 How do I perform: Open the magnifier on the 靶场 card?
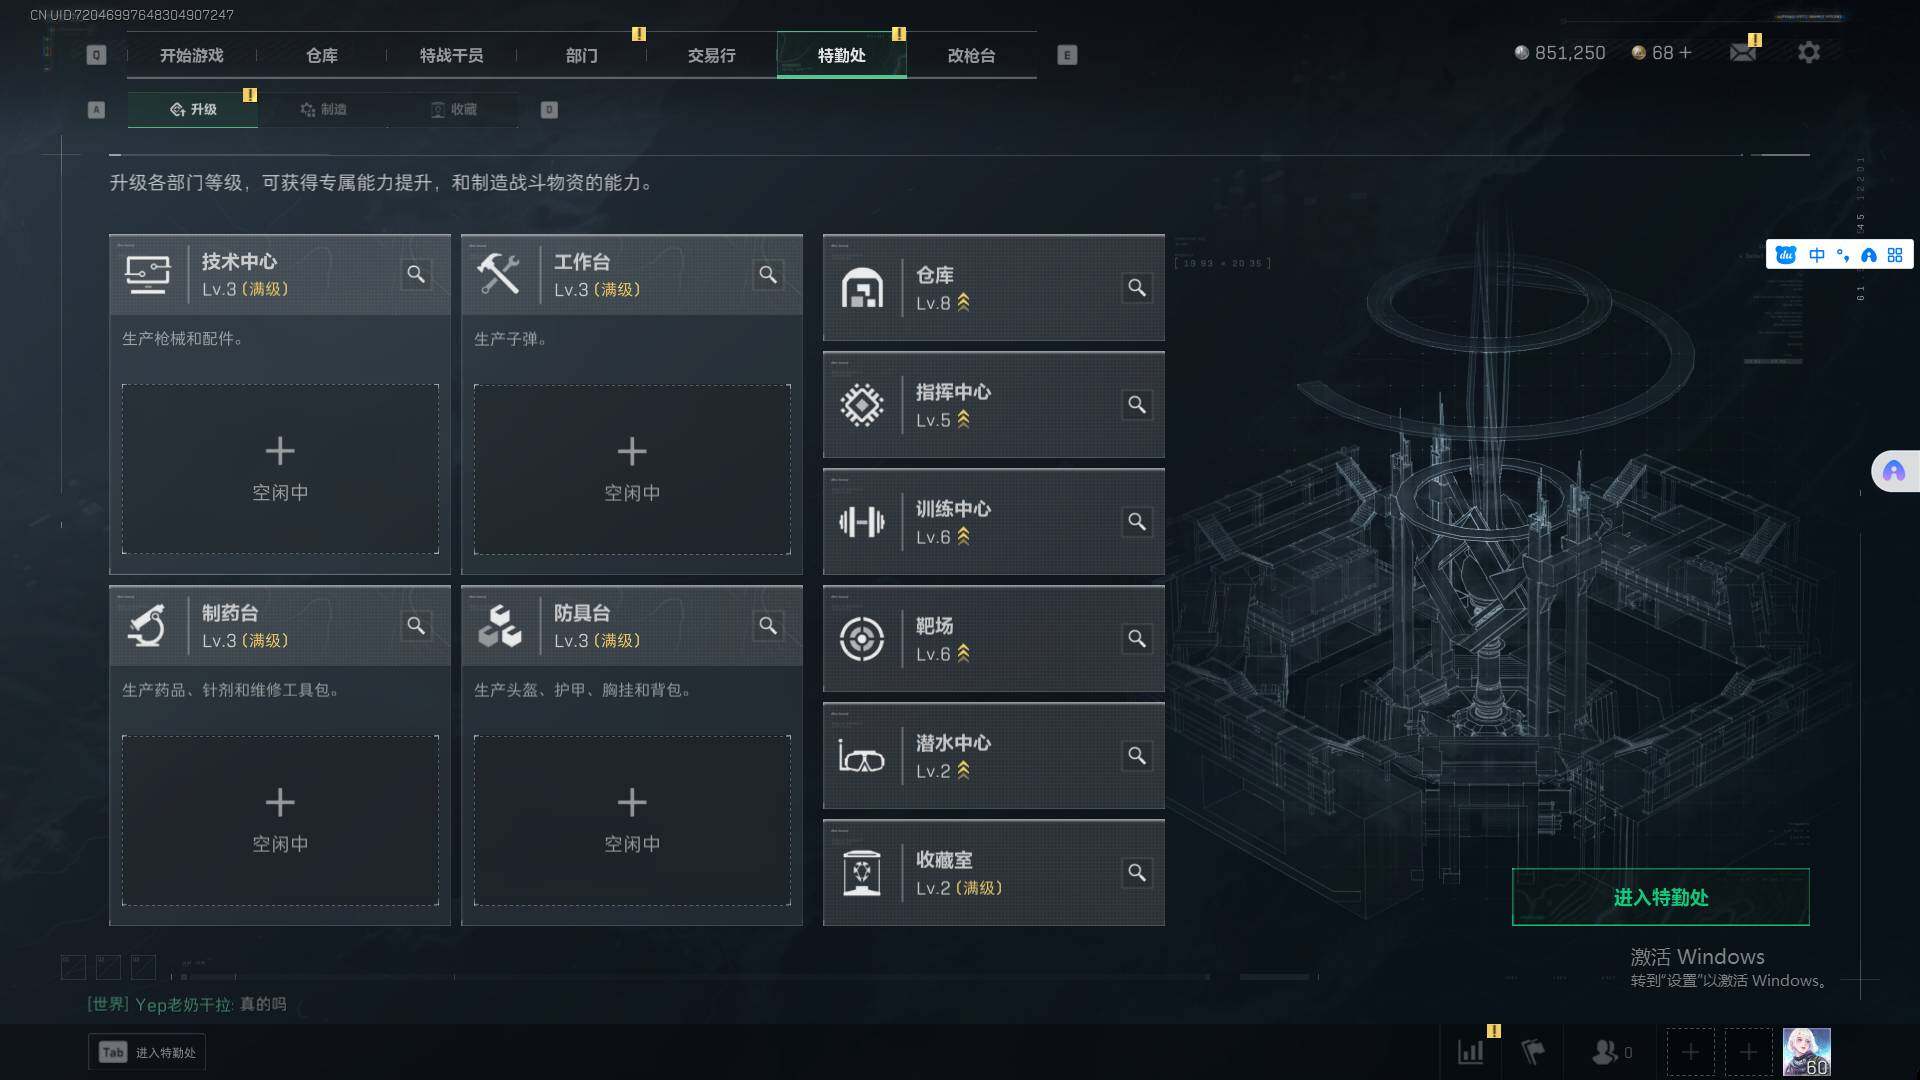click(1137, 639)
